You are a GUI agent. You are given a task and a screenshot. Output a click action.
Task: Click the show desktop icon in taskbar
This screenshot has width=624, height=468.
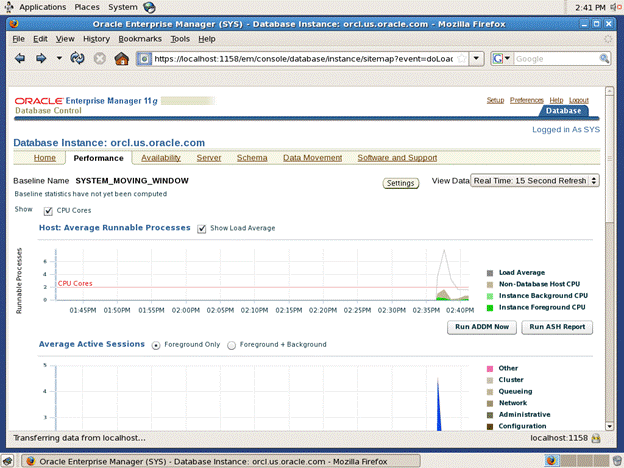pos(8,461)
